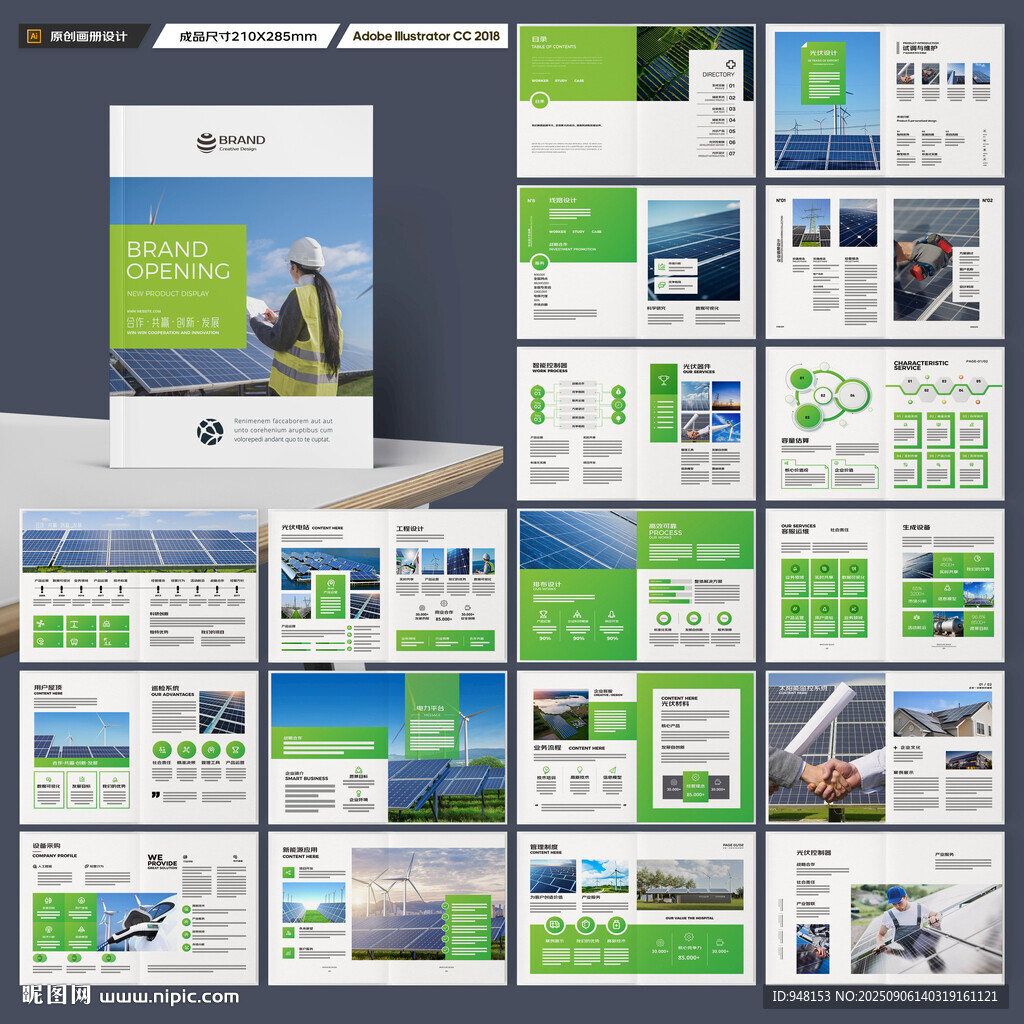Screen dimensions: 1024x1024
Task: Click the house with solar roof photo
Action: click(x=942, y=714)
